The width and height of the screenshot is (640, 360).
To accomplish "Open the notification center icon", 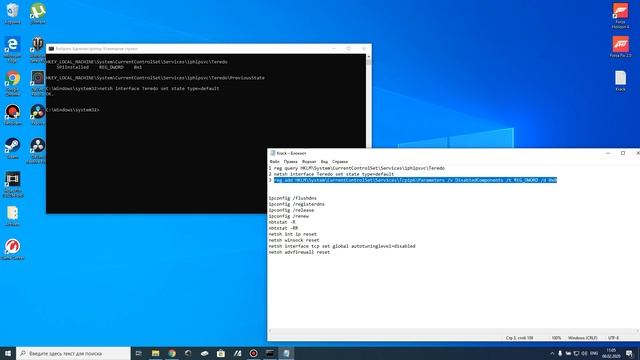I will tap(630, 353).
